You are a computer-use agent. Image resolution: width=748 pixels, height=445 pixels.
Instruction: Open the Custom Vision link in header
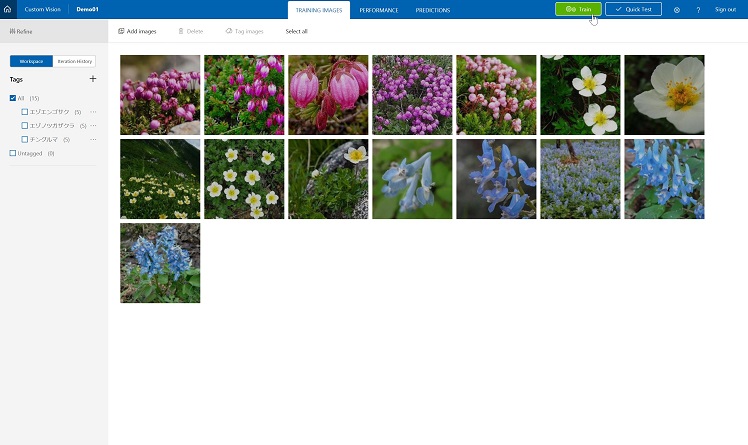coord(42,9)
